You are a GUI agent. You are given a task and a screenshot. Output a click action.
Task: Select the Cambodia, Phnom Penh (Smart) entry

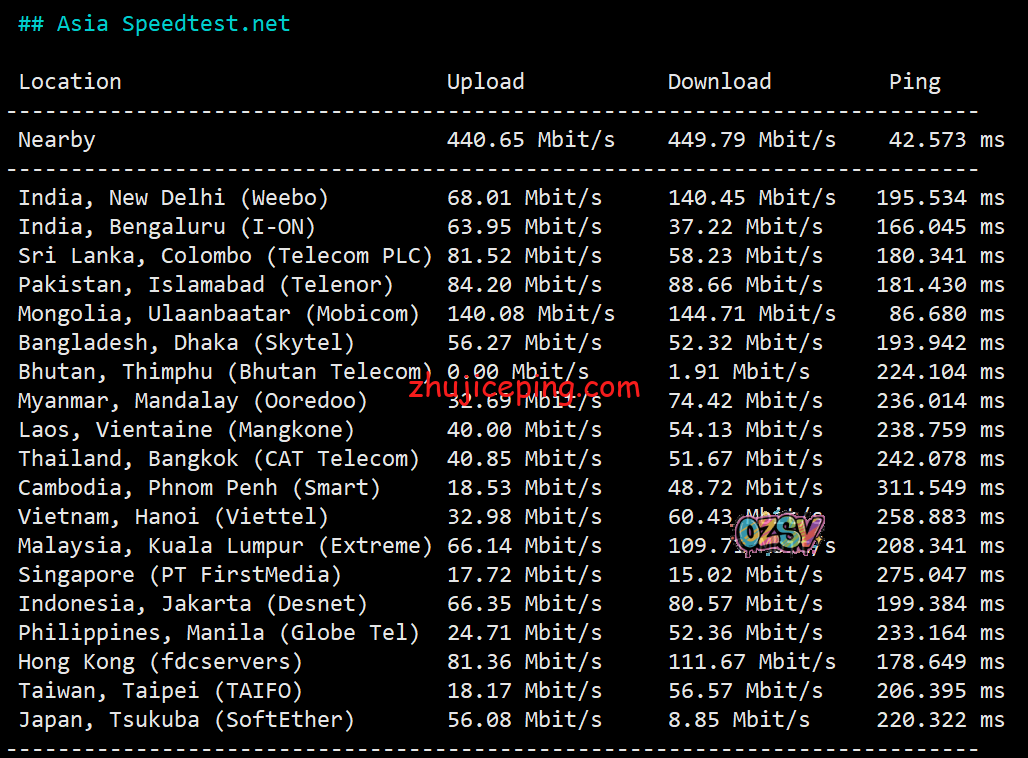pos(199,488)
